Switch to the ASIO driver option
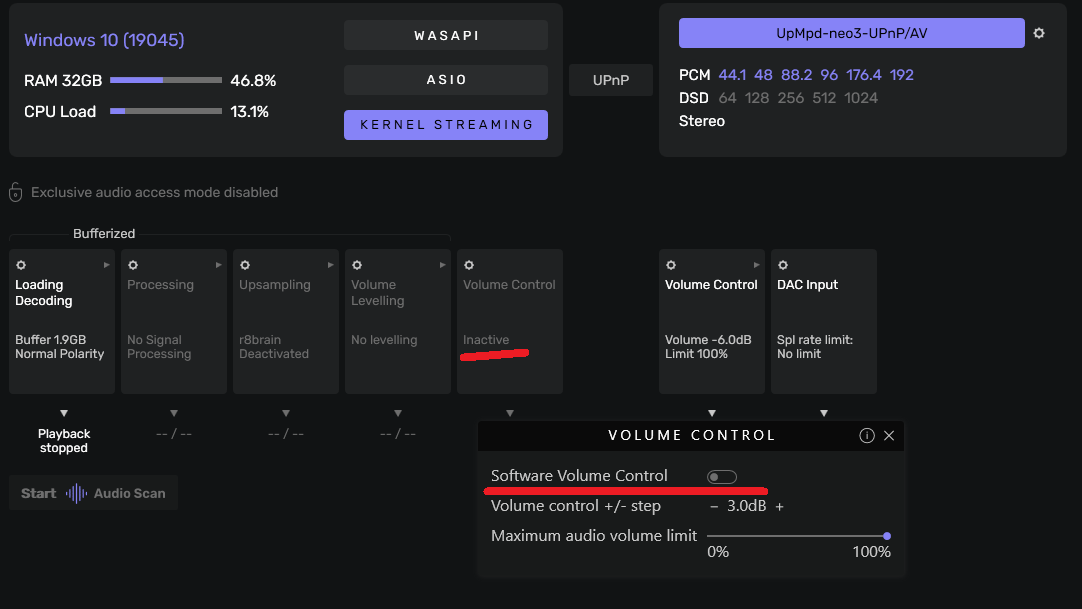The height and width of the screenshot is (609, 1082). coord(446,80)
